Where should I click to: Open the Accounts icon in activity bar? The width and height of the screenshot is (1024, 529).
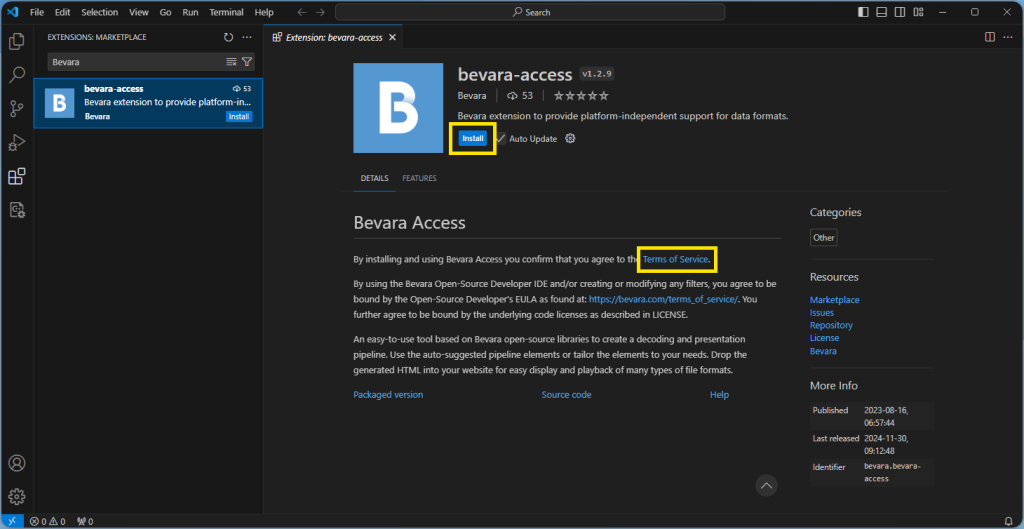(17, 463)
